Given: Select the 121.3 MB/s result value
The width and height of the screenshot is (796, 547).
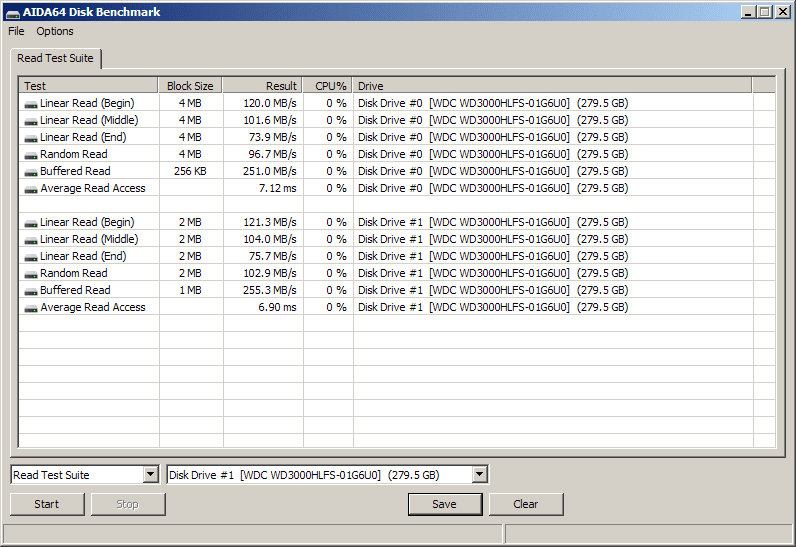Looking at the screenshot, I should pyautogui.click(x=270, y=222).
